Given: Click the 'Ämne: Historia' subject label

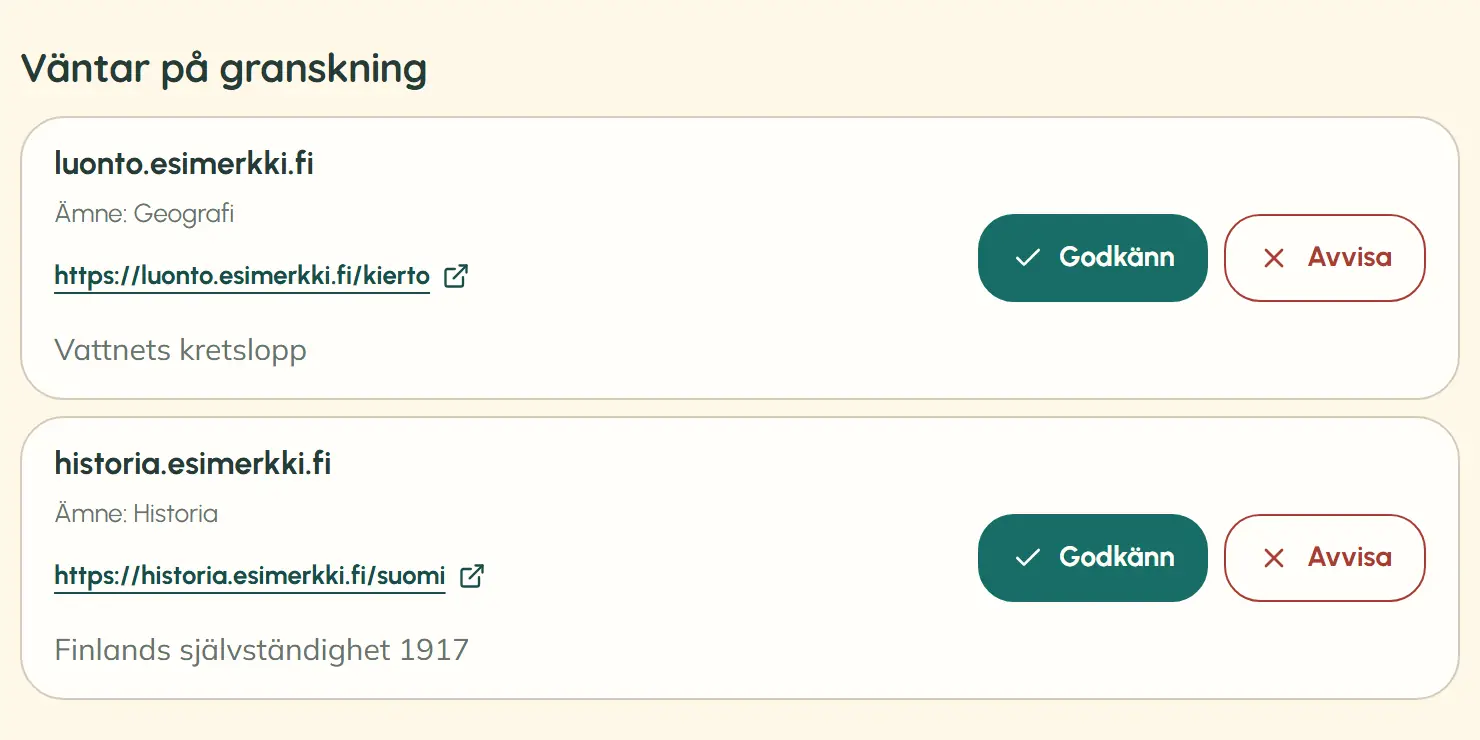Looking at the screenshot, I should click(136, 514).
